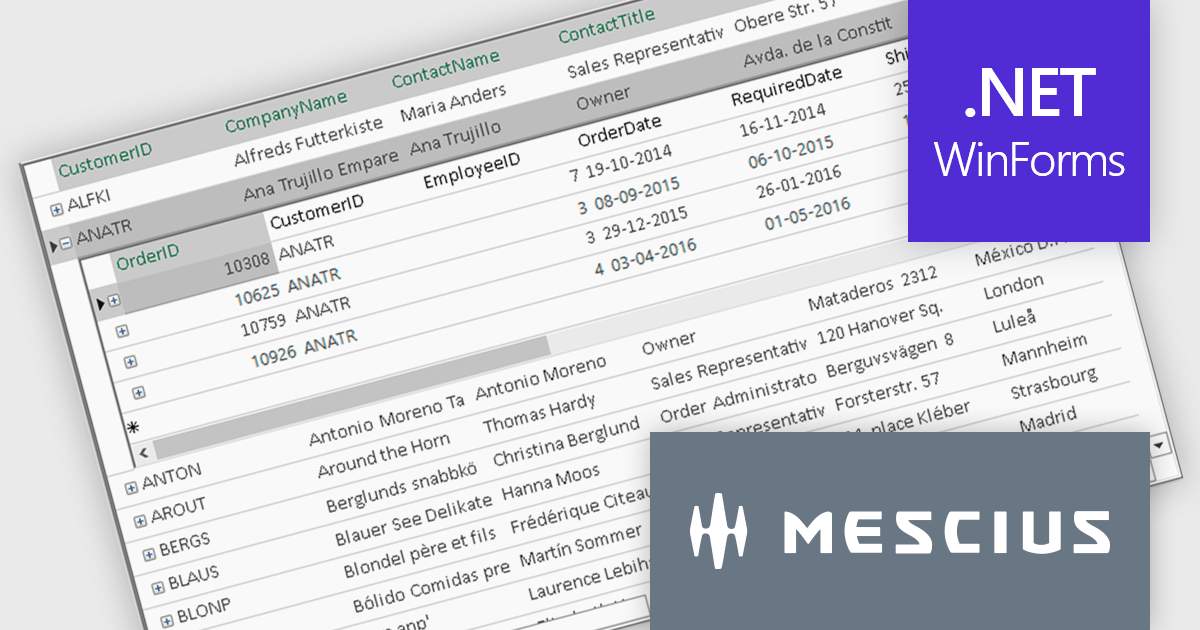This screenshot has width=1200, height=630.
Task: Sort by the nested black CustomerID header
Action: pyautogui.click(x=317, y=211)
